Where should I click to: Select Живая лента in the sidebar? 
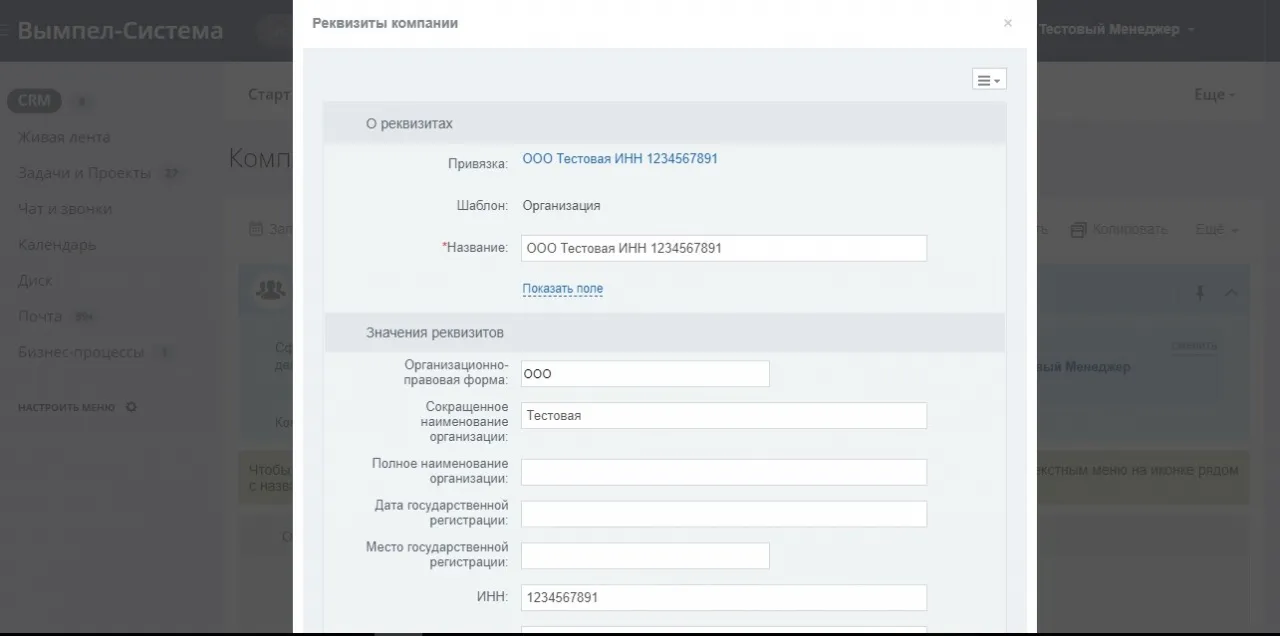coord(62,137)
